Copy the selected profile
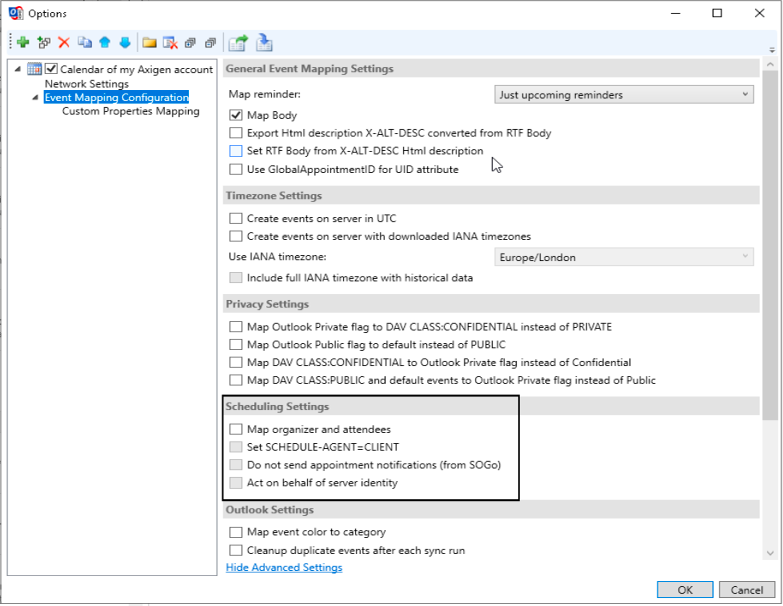Viewport: 783px width, 606px height. click(x=84, y=42)
